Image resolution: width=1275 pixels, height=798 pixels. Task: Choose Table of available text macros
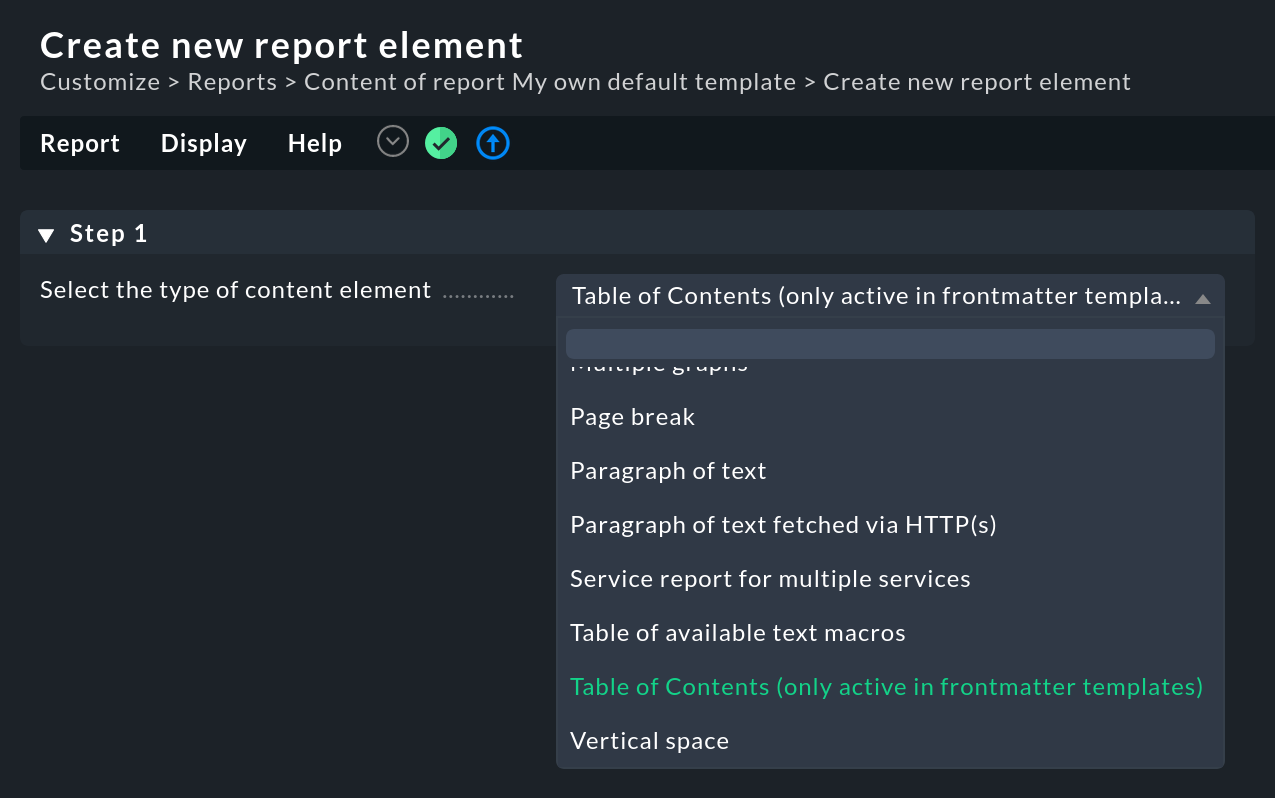pos(737,633)
